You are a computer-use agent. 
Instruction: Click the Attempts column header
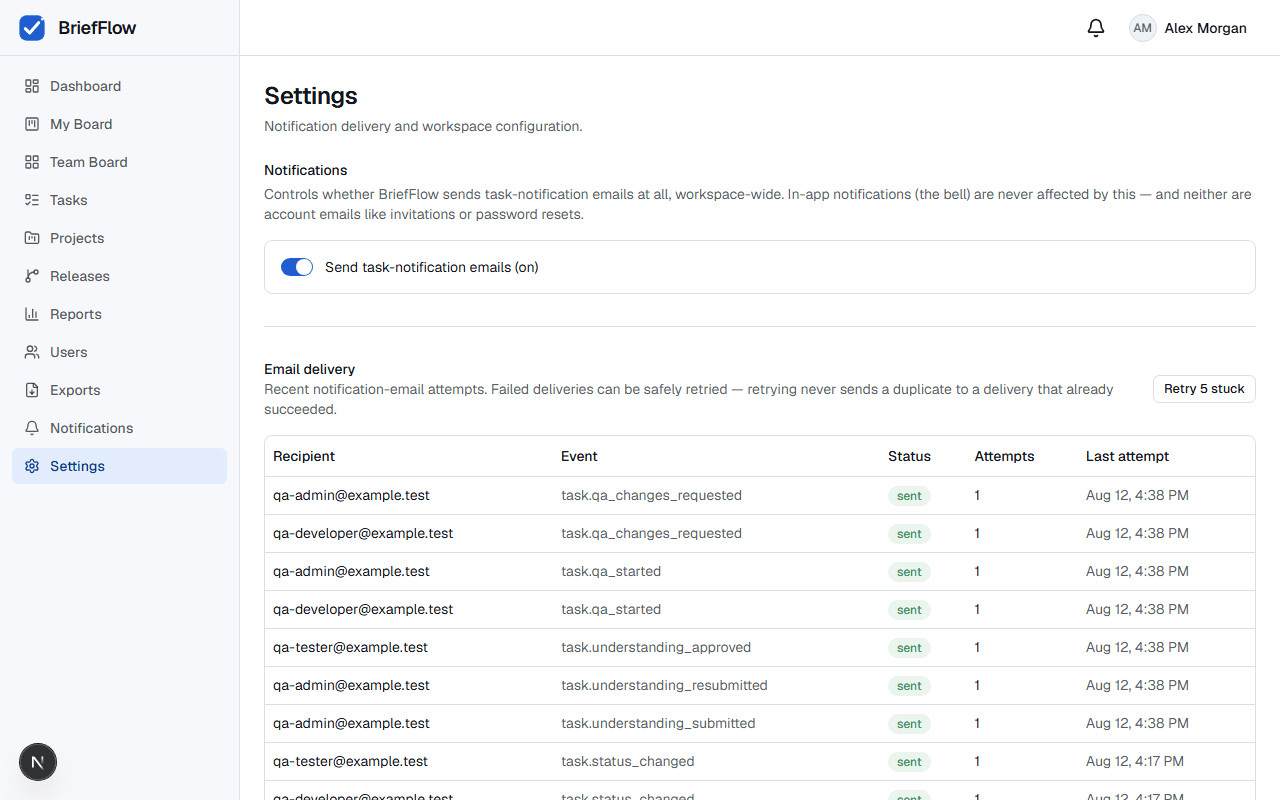1004,456
